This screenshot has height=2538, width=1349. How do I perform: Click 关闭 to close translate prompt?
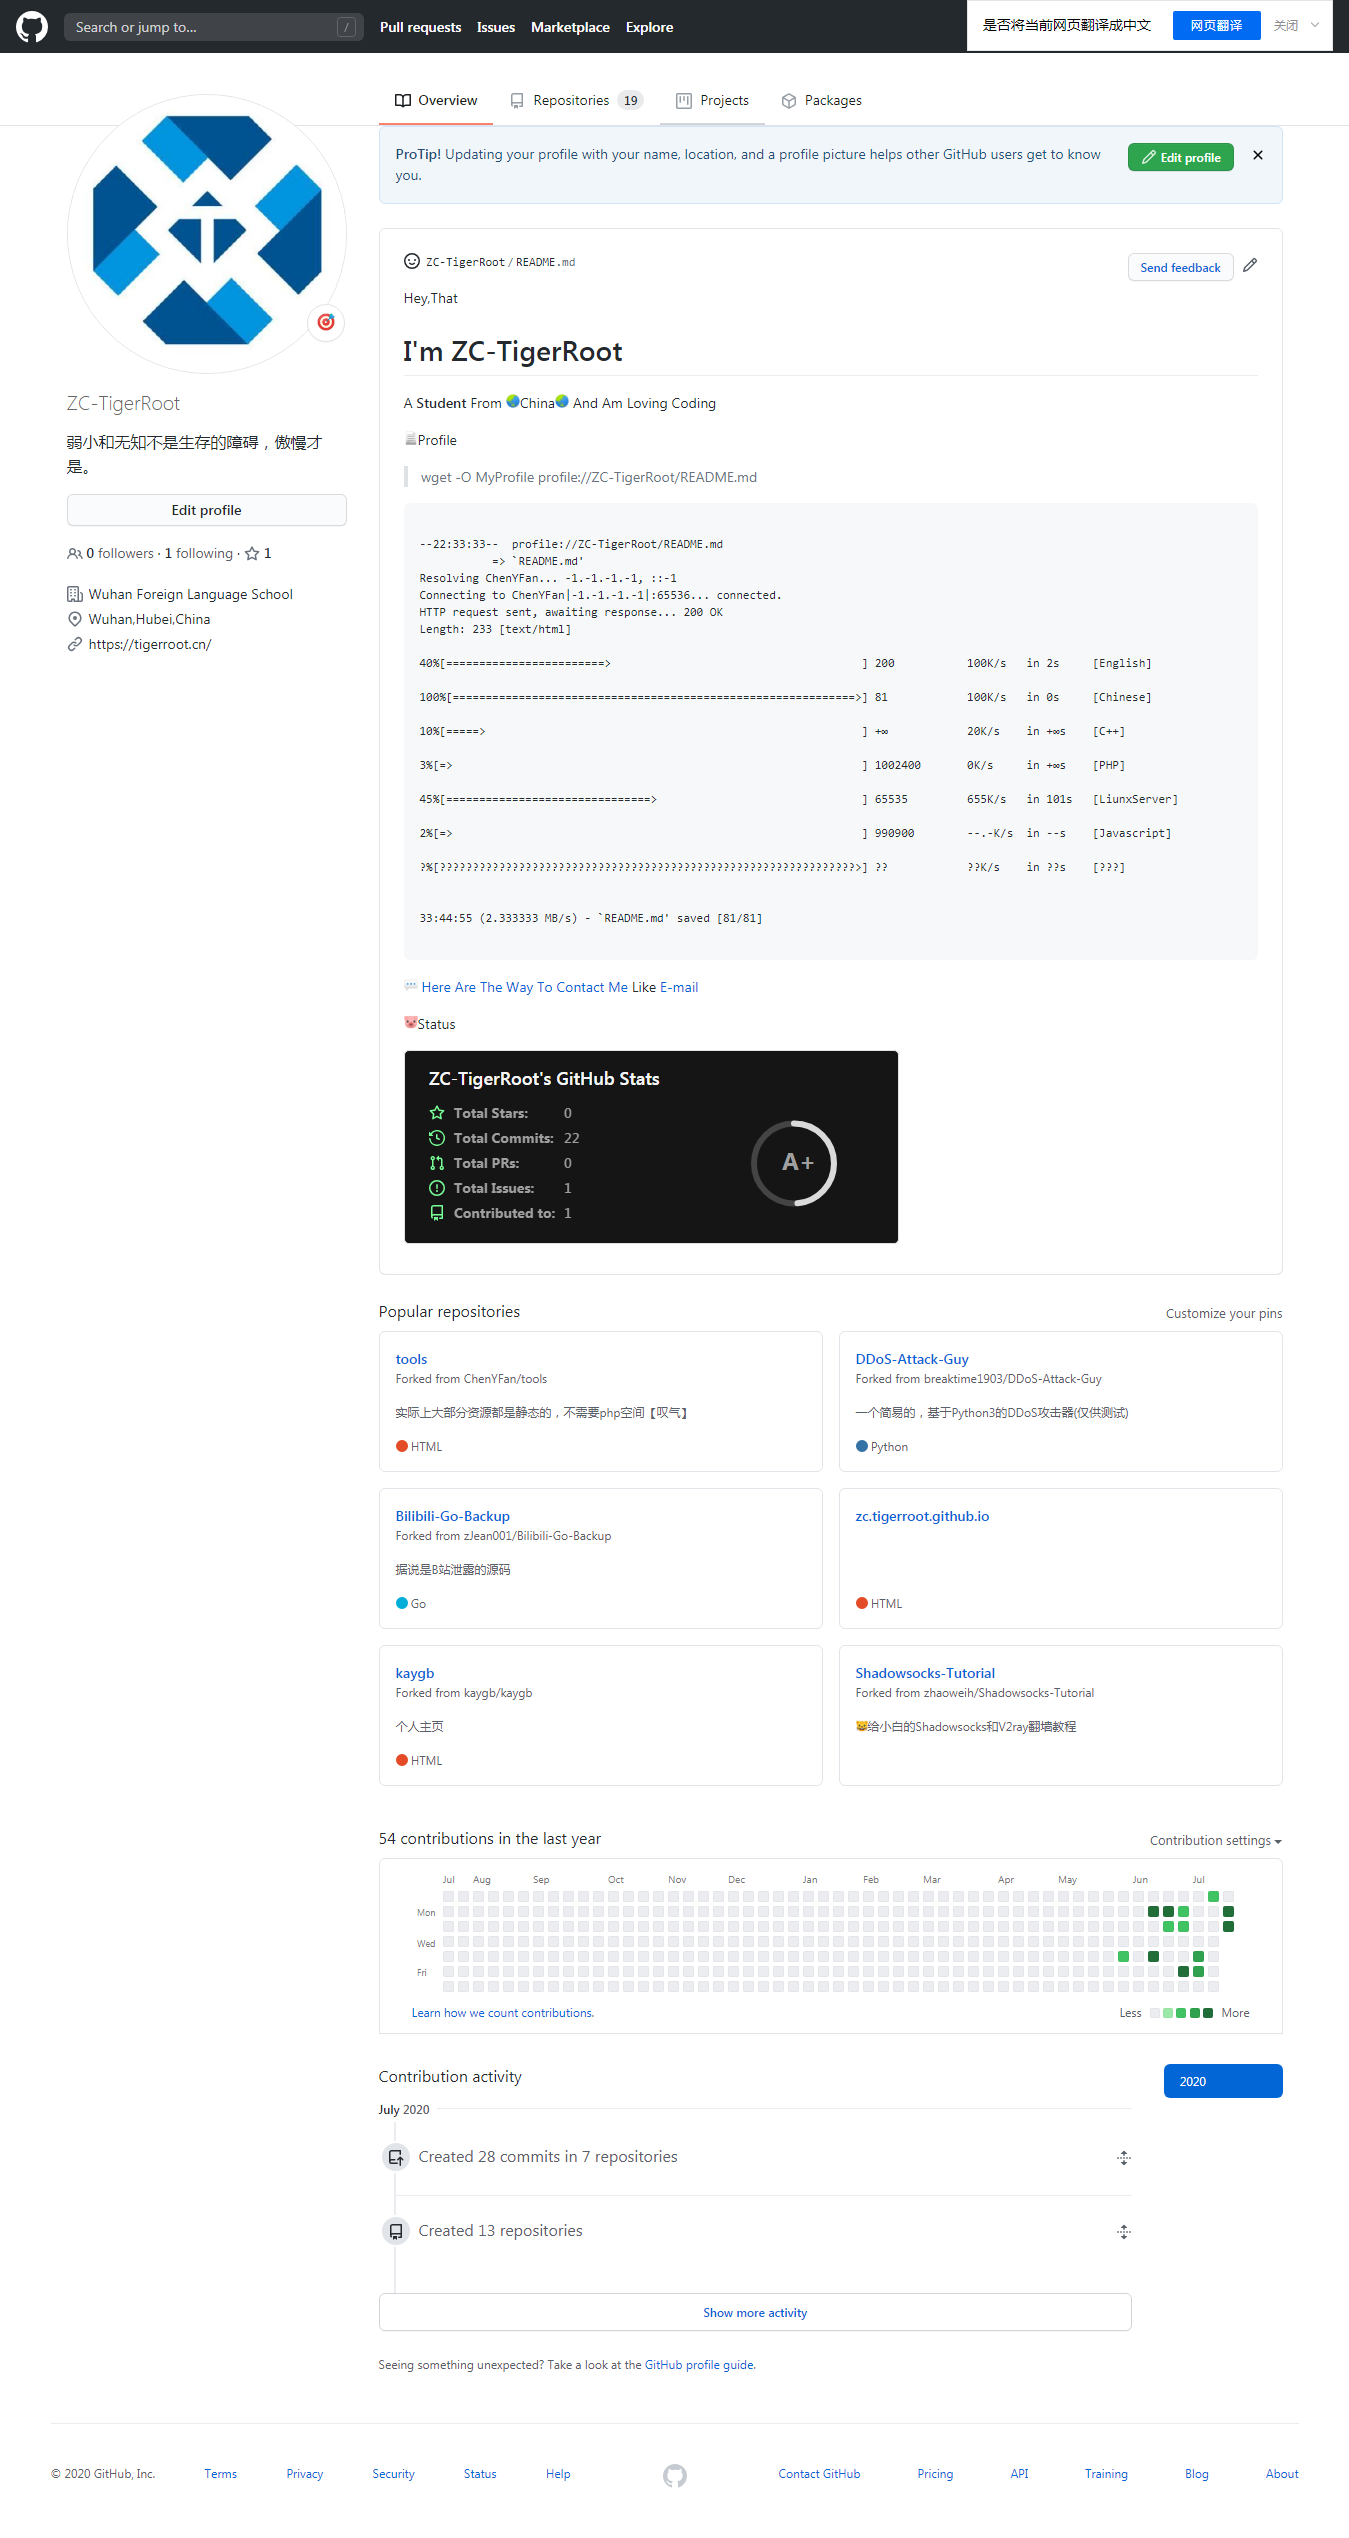[1285, 25]
